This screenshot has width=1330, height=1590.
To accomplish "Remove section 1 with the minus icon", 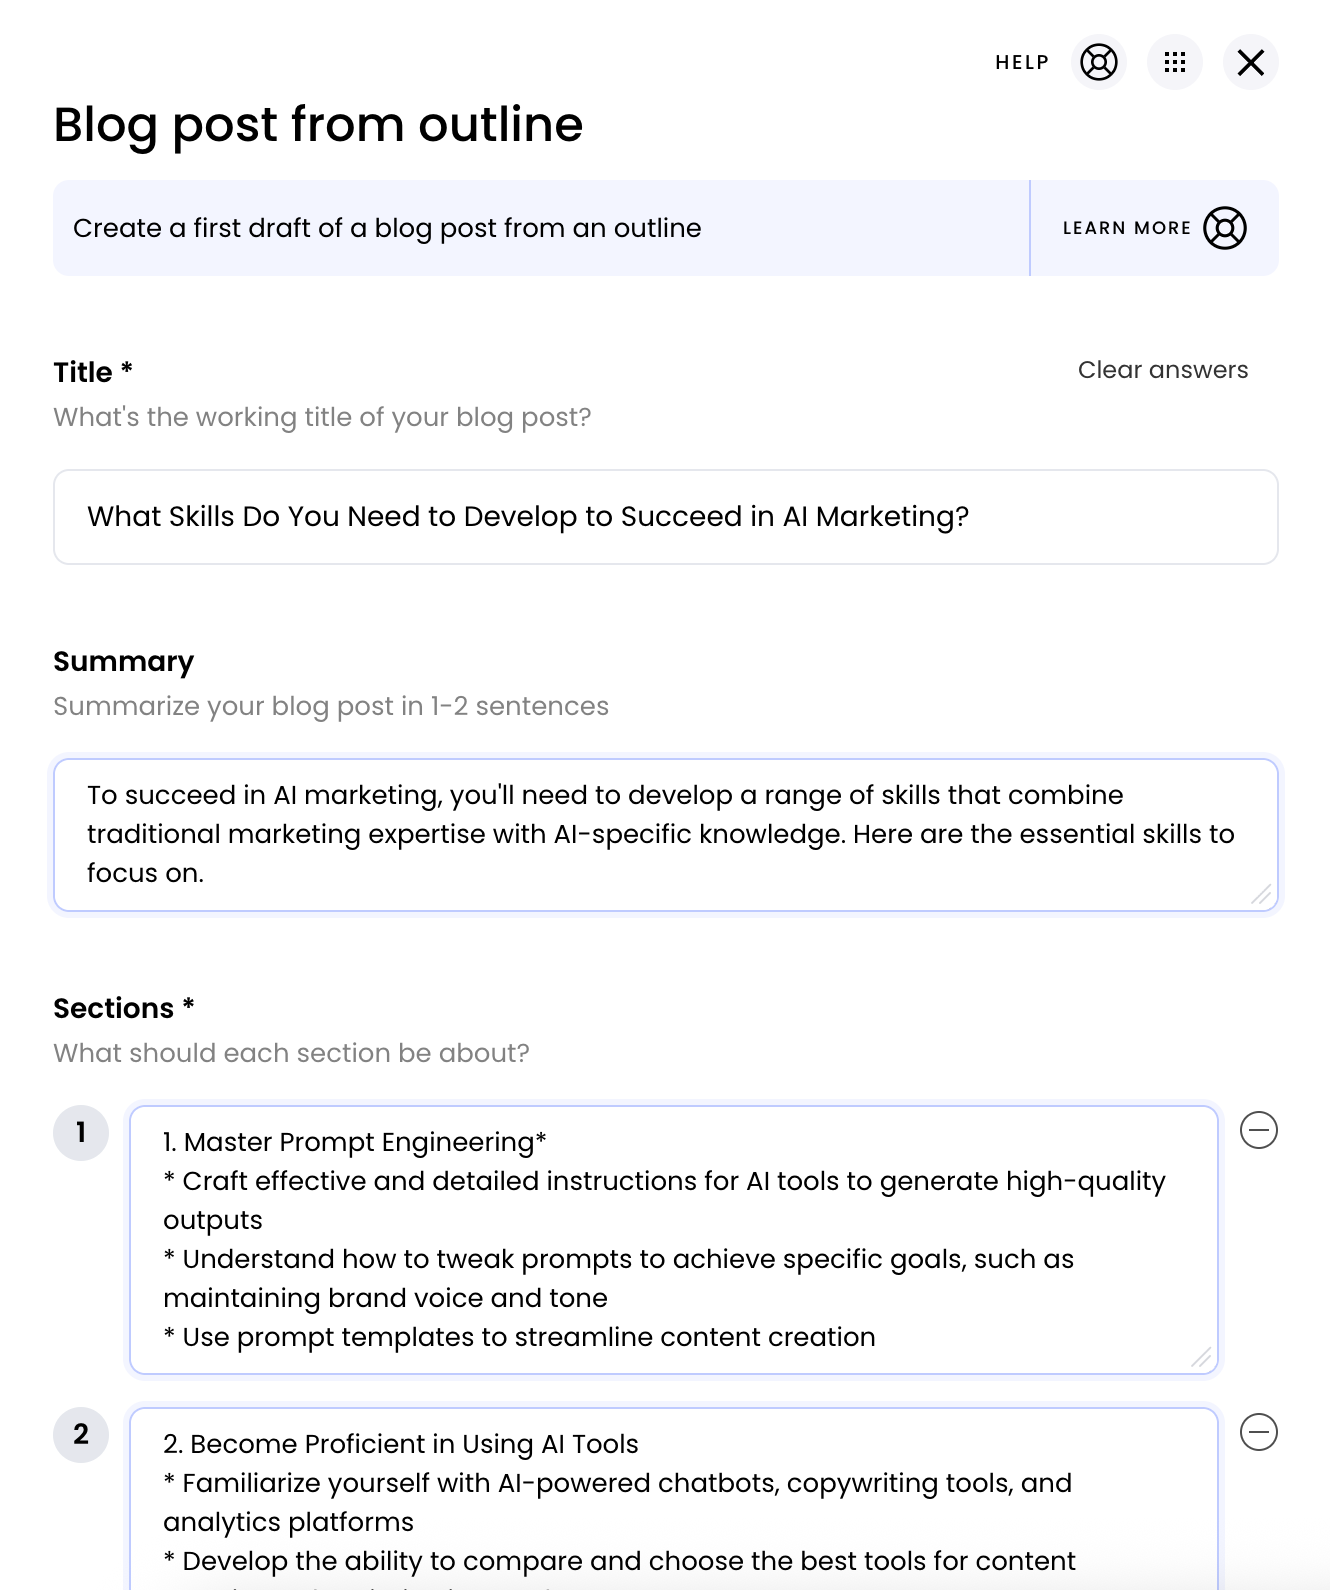I will [1258, 1131].
